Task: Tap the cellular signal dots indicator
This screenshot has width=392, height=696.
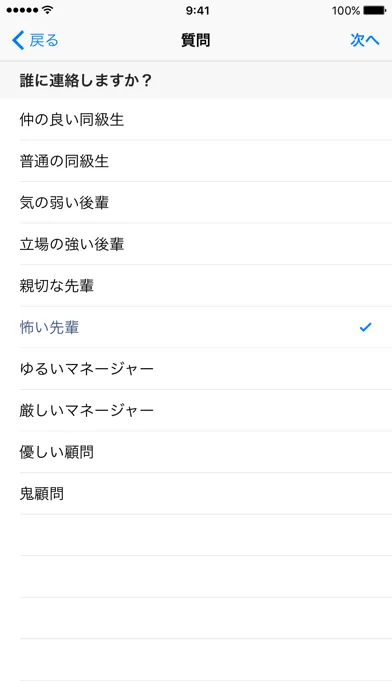Action: point(22,10)
